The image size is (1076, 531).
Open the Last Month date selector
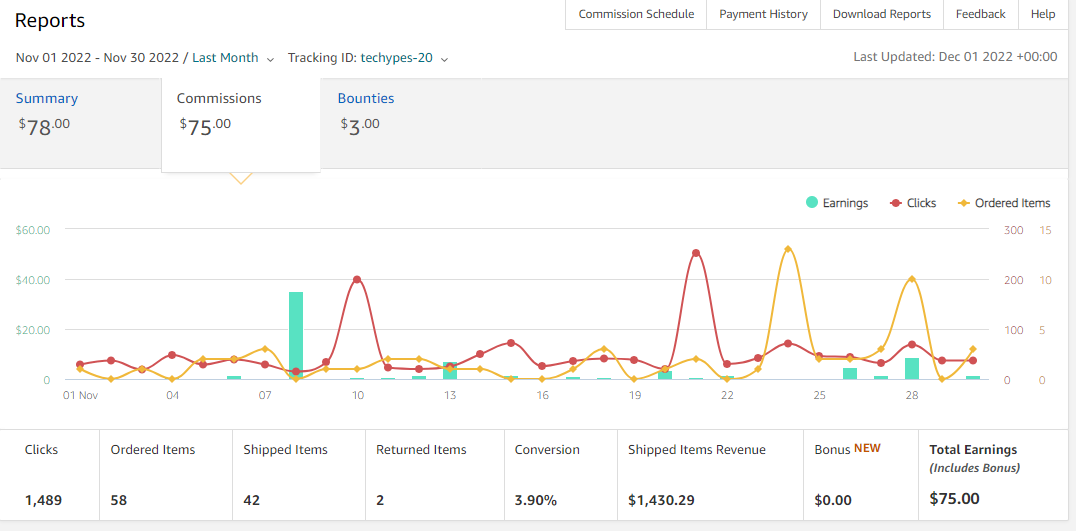point(225,58)
